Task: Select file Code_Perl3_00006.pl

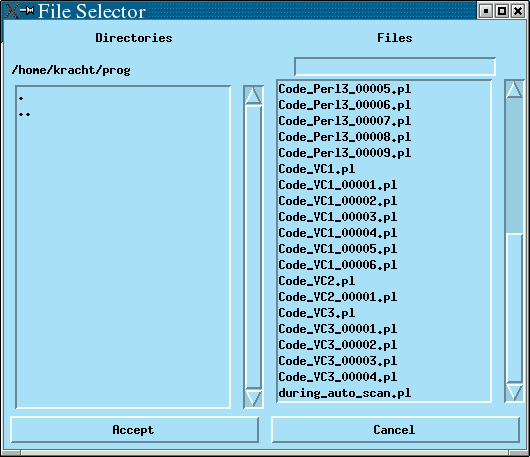Action: 344,105
